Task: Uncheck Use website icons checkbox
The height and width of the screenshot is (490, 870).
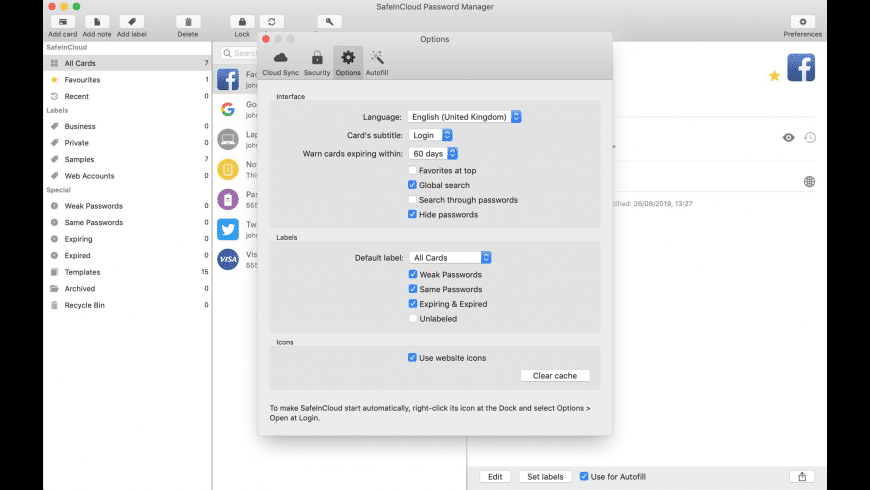Action: click(412, 357)
